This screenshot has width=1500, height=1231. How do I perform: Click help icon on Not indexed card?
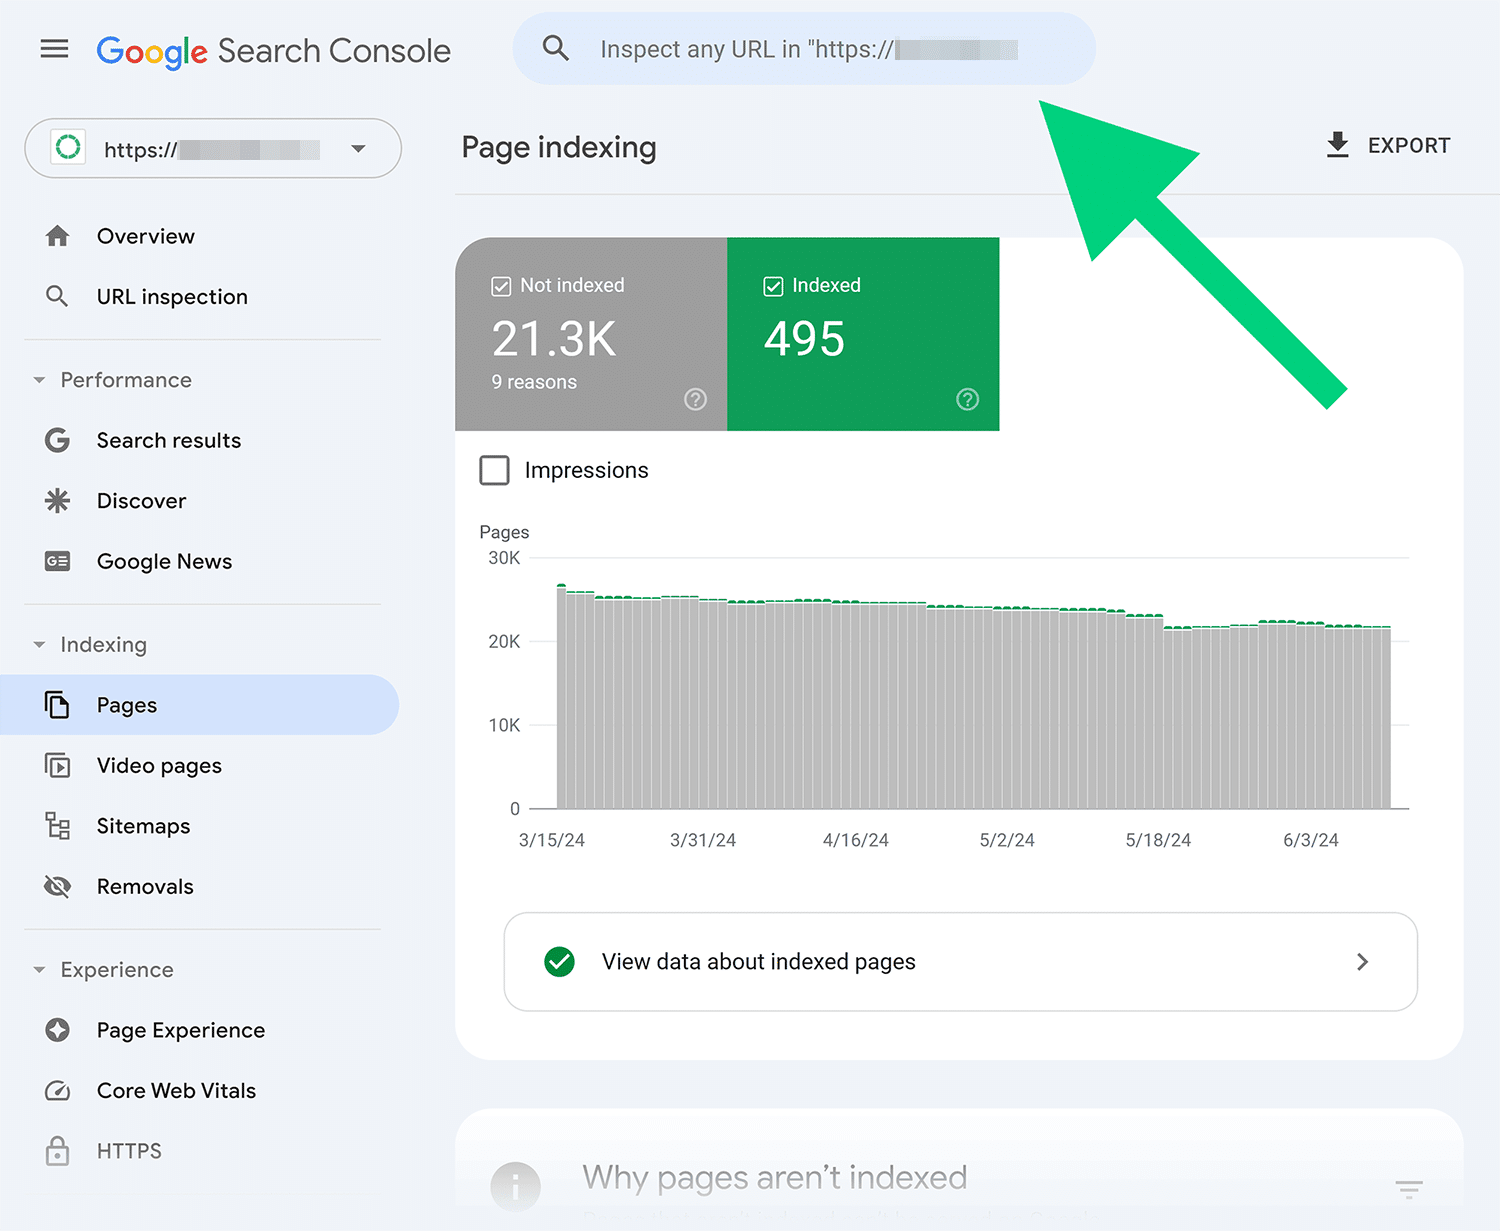[x=695, y=400]
